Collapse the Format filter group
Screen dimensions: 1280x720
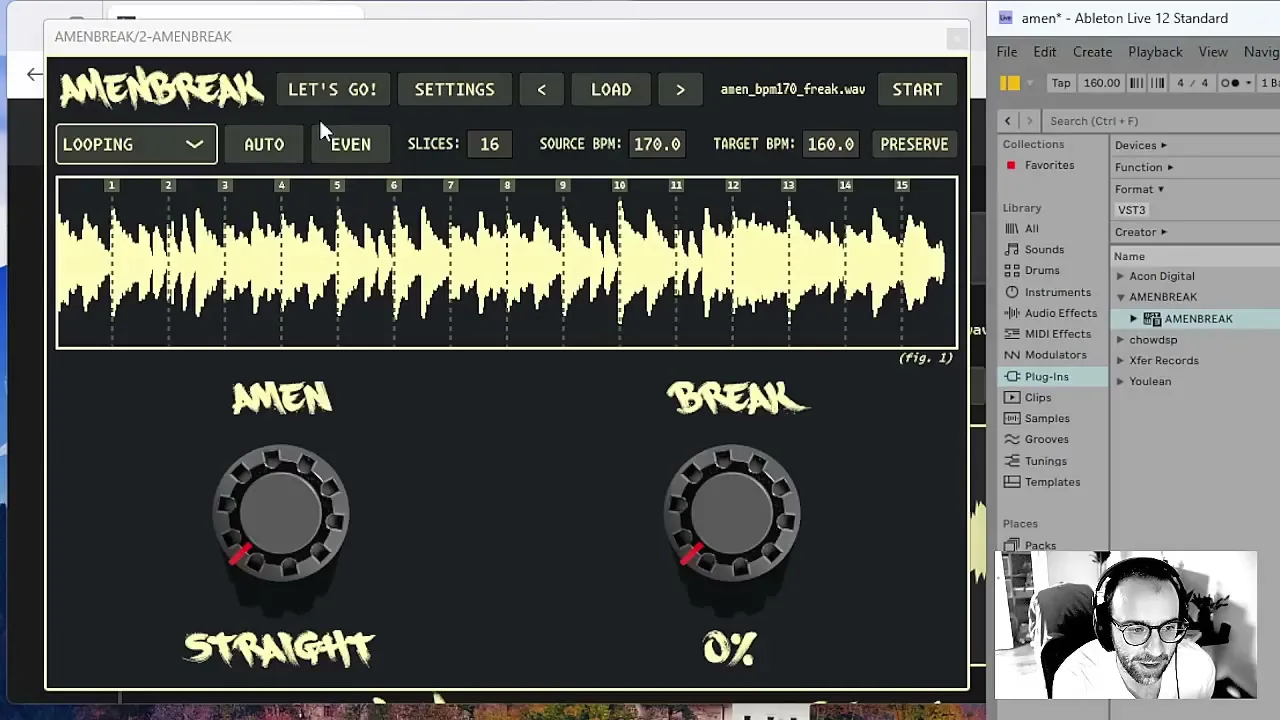pyautogui.click(x=1140, y=189)
